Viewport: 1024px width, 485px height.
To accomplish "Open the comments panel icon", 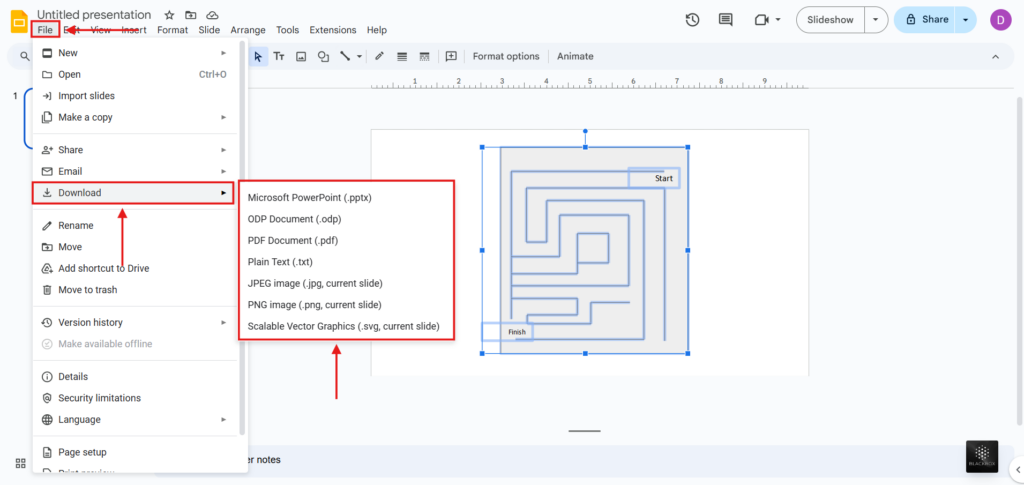I will click(725, 20).
